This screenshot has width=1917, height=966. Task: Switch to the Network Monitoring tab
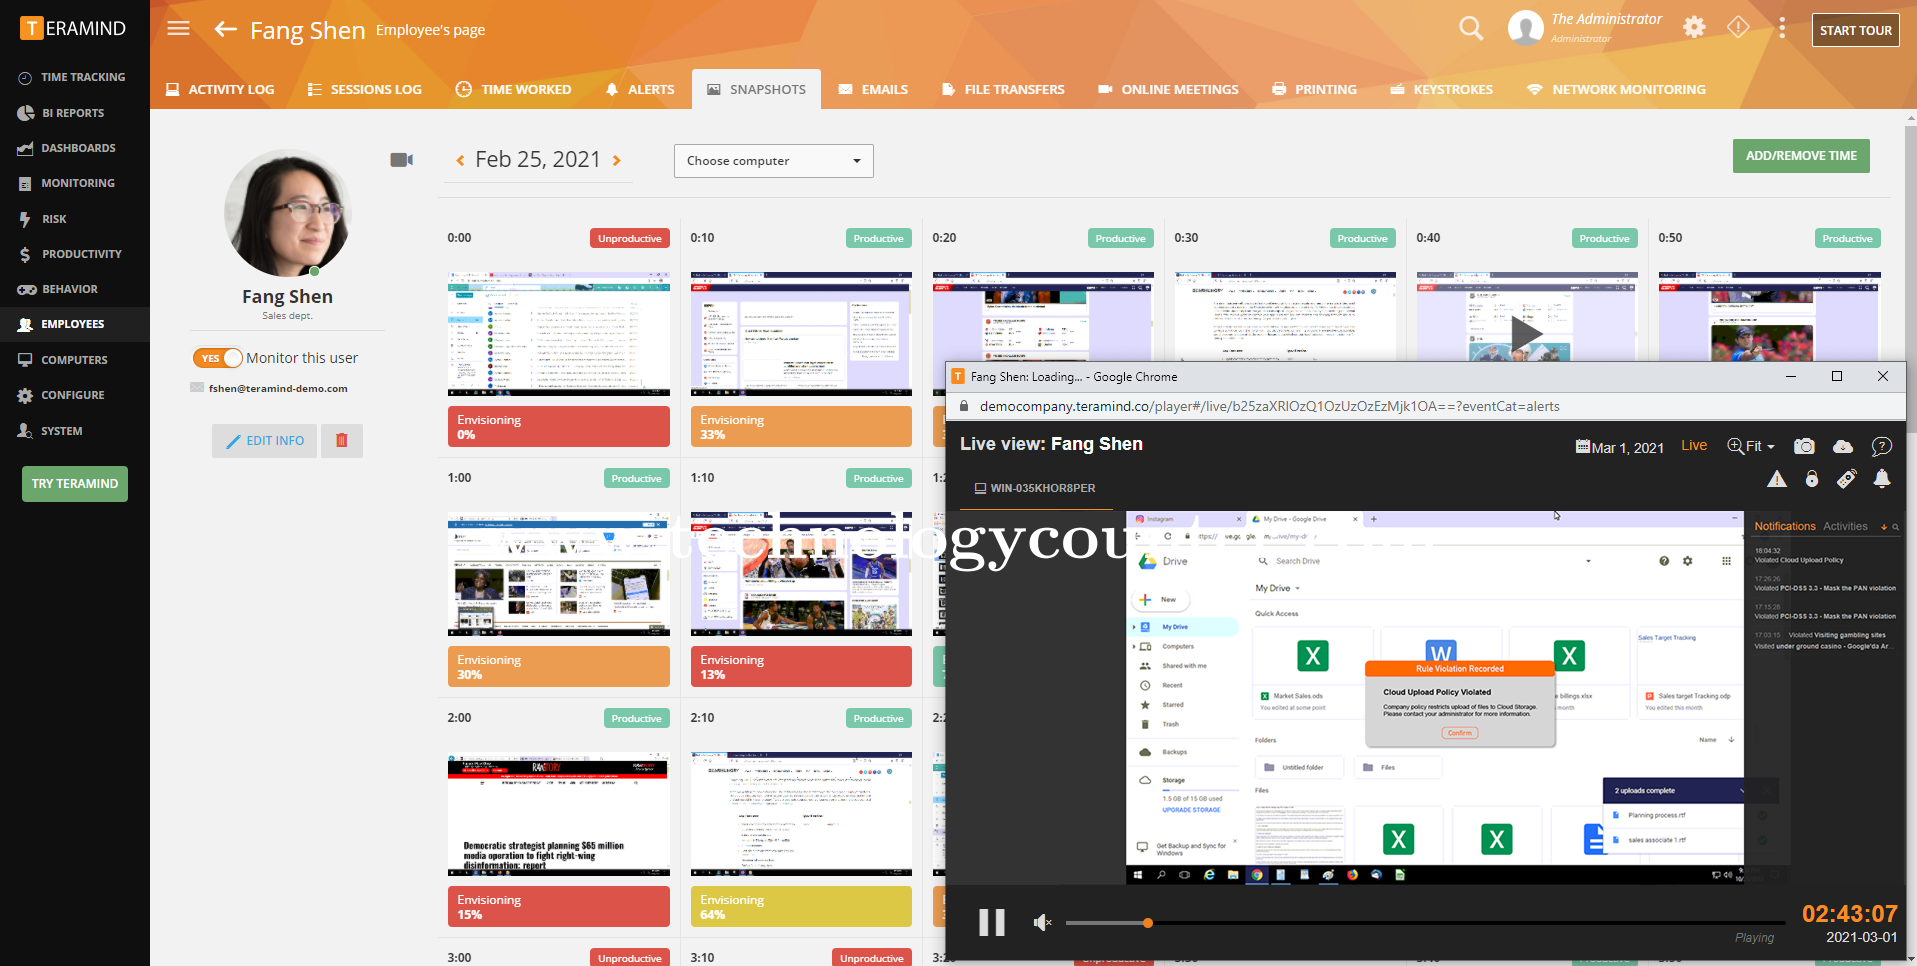tap(1616, 89)
